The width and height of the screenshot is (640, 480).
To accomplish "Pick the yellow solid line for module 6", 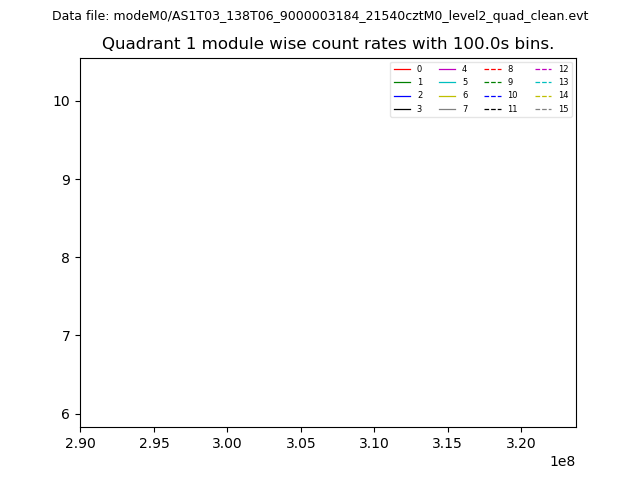I will 447,95.
